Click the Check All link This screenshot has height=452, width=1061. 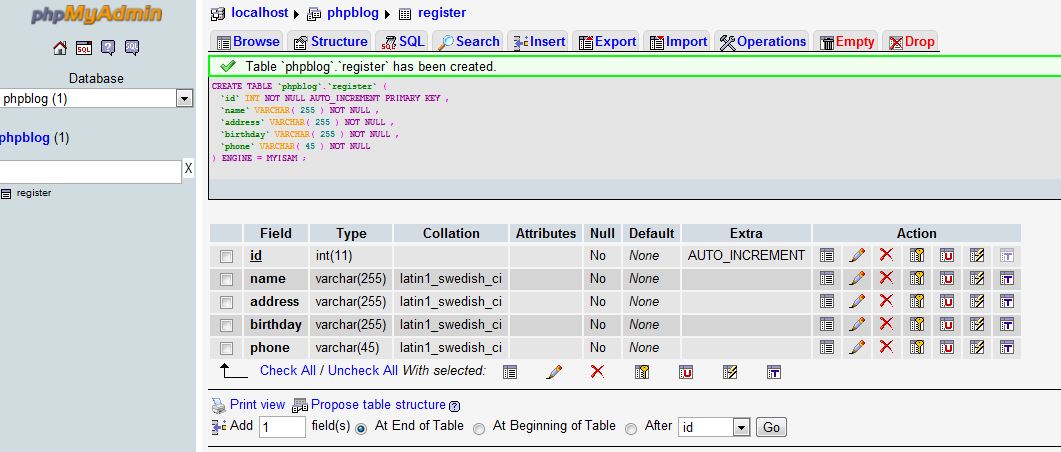tap(288, 371)
